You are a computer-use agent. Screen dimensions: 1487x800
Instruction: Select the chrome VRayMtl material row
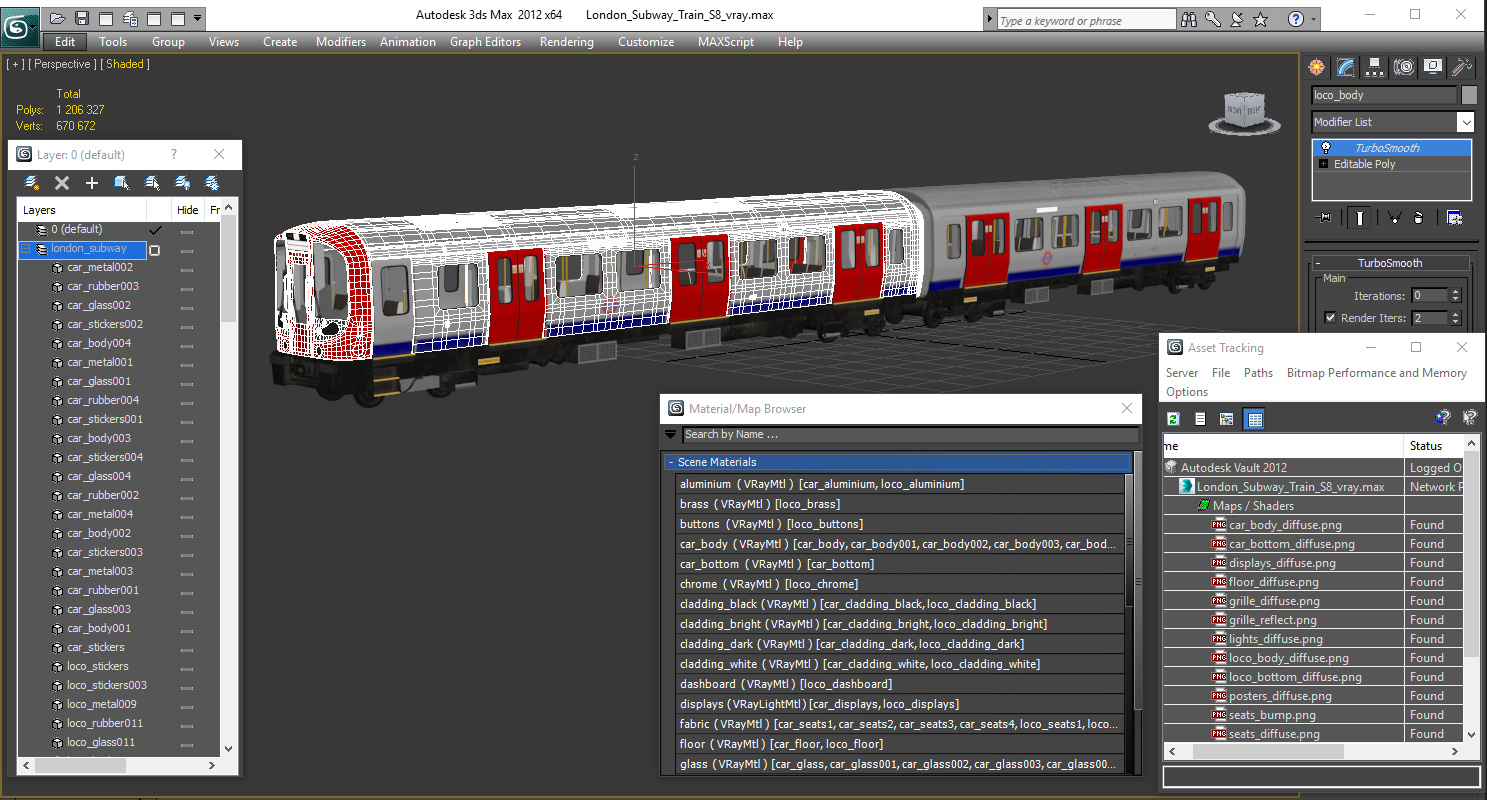point(900,584)
